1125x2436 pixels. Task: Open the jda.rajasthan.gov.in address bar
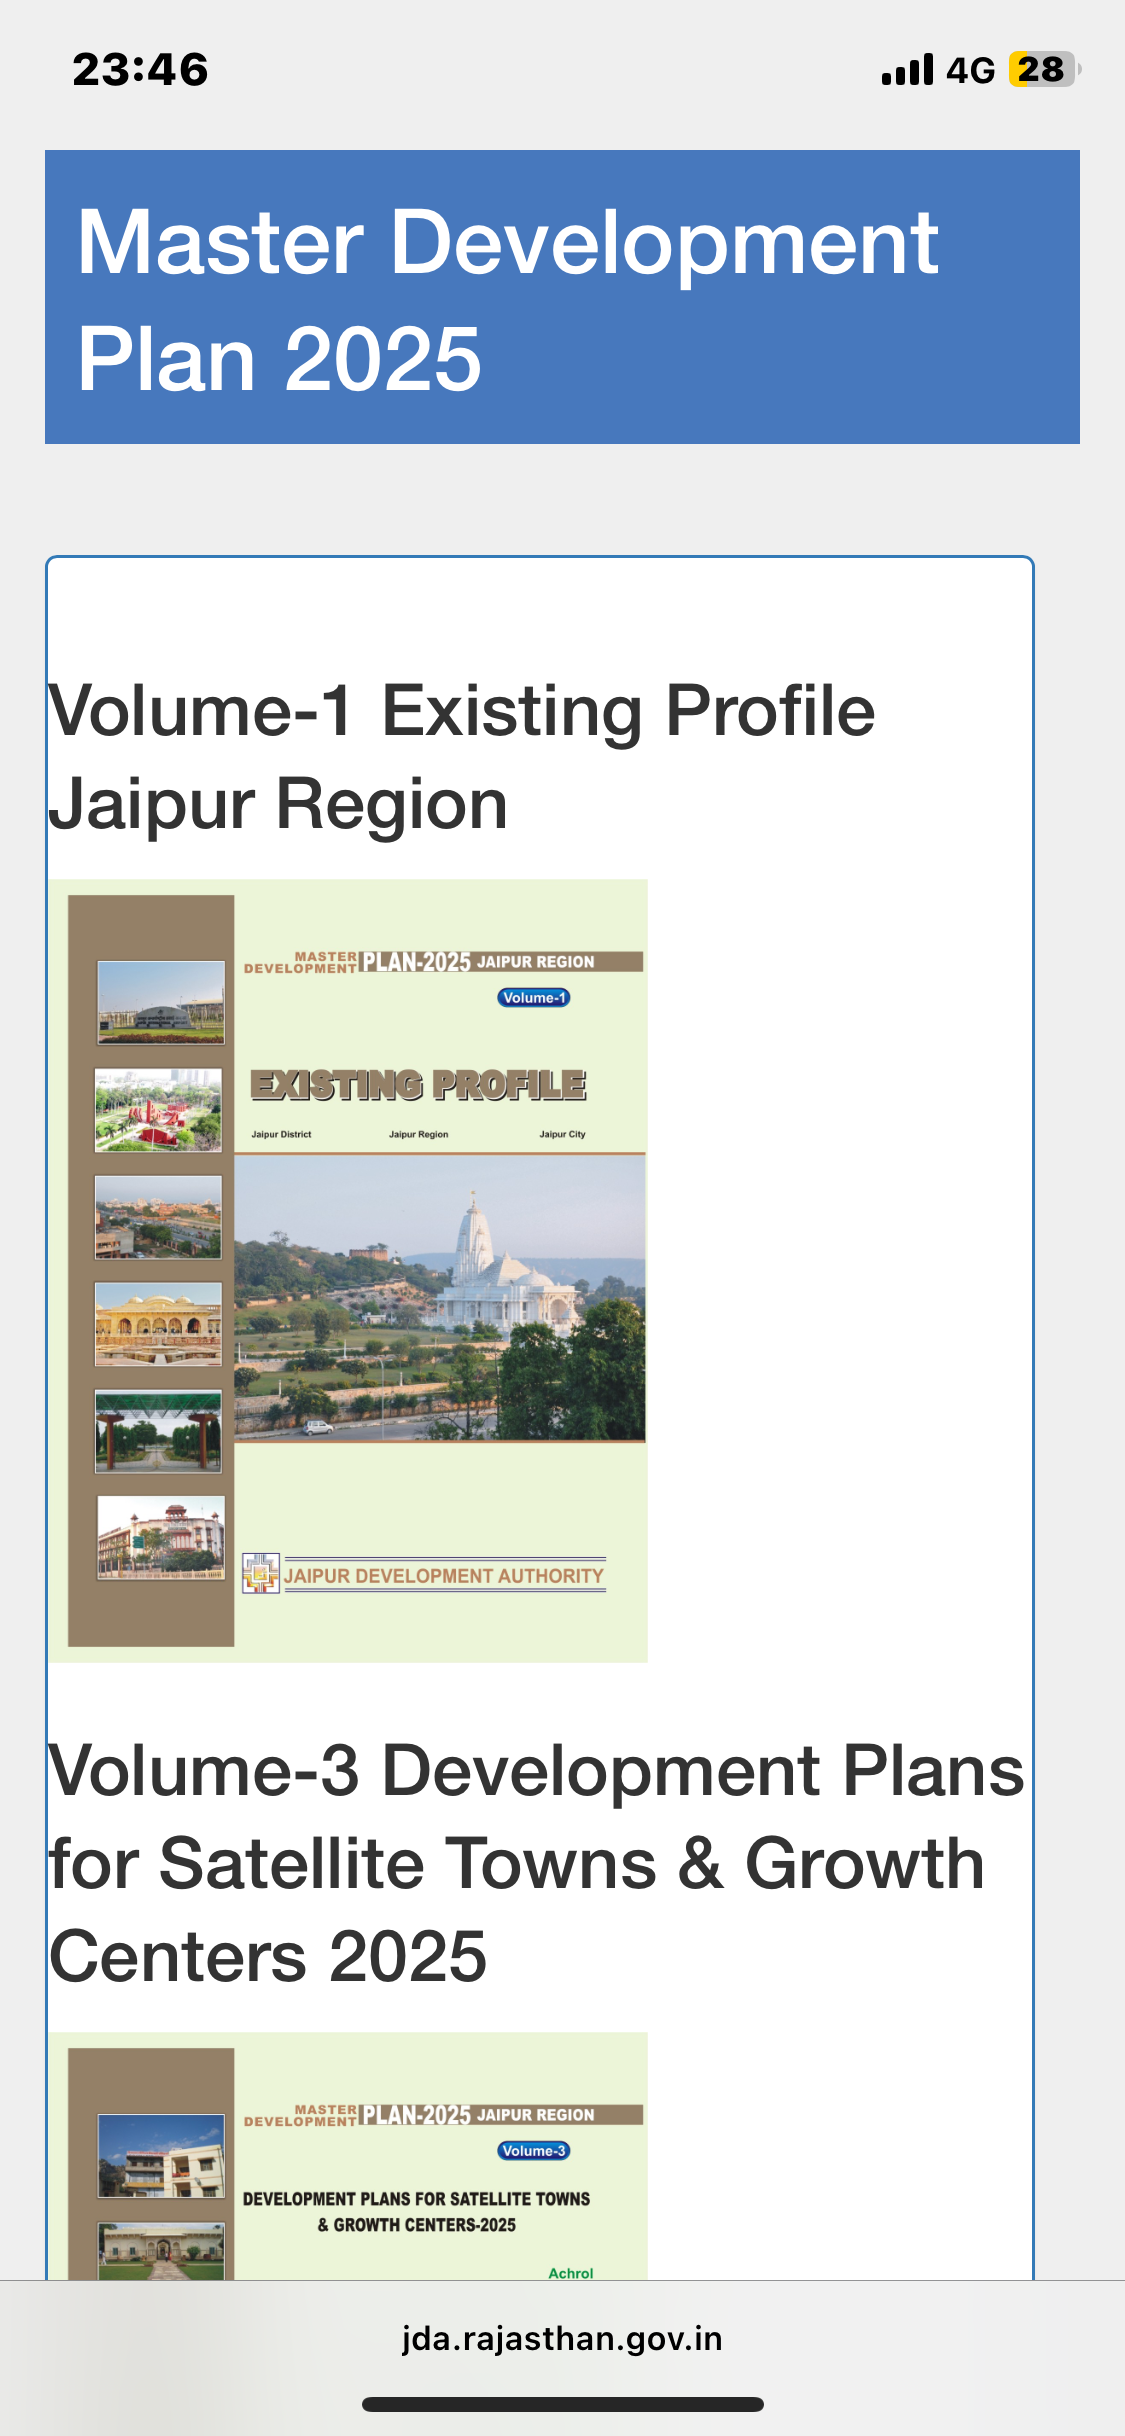coord(562,2339)
